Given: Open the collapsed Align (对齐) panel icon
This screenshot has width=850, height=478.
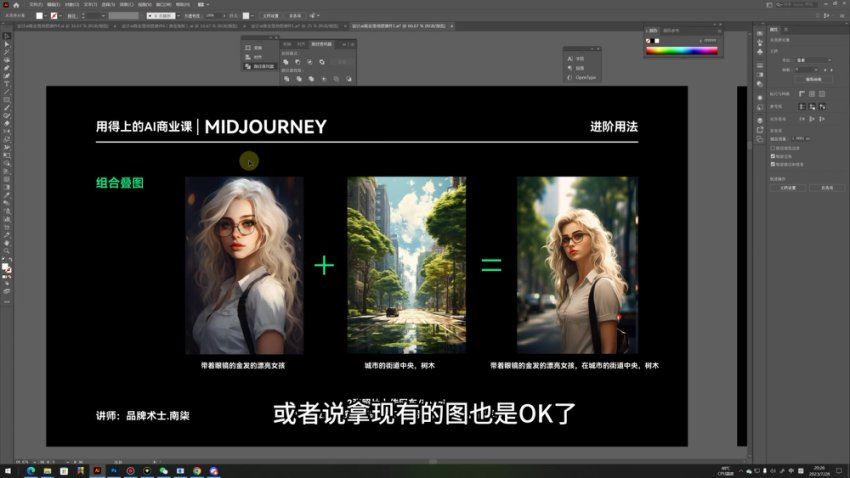Looking at the screenshot, I should click(x=248, y=57).
